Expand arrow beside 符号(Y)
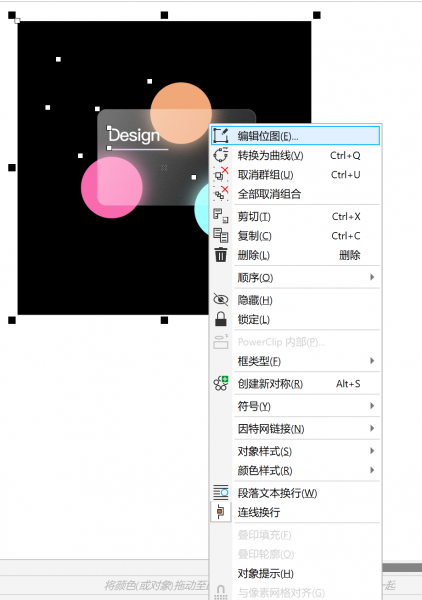The height and width of the screenshot is (600, 422). pyautogui.click(x=372, y=406)
